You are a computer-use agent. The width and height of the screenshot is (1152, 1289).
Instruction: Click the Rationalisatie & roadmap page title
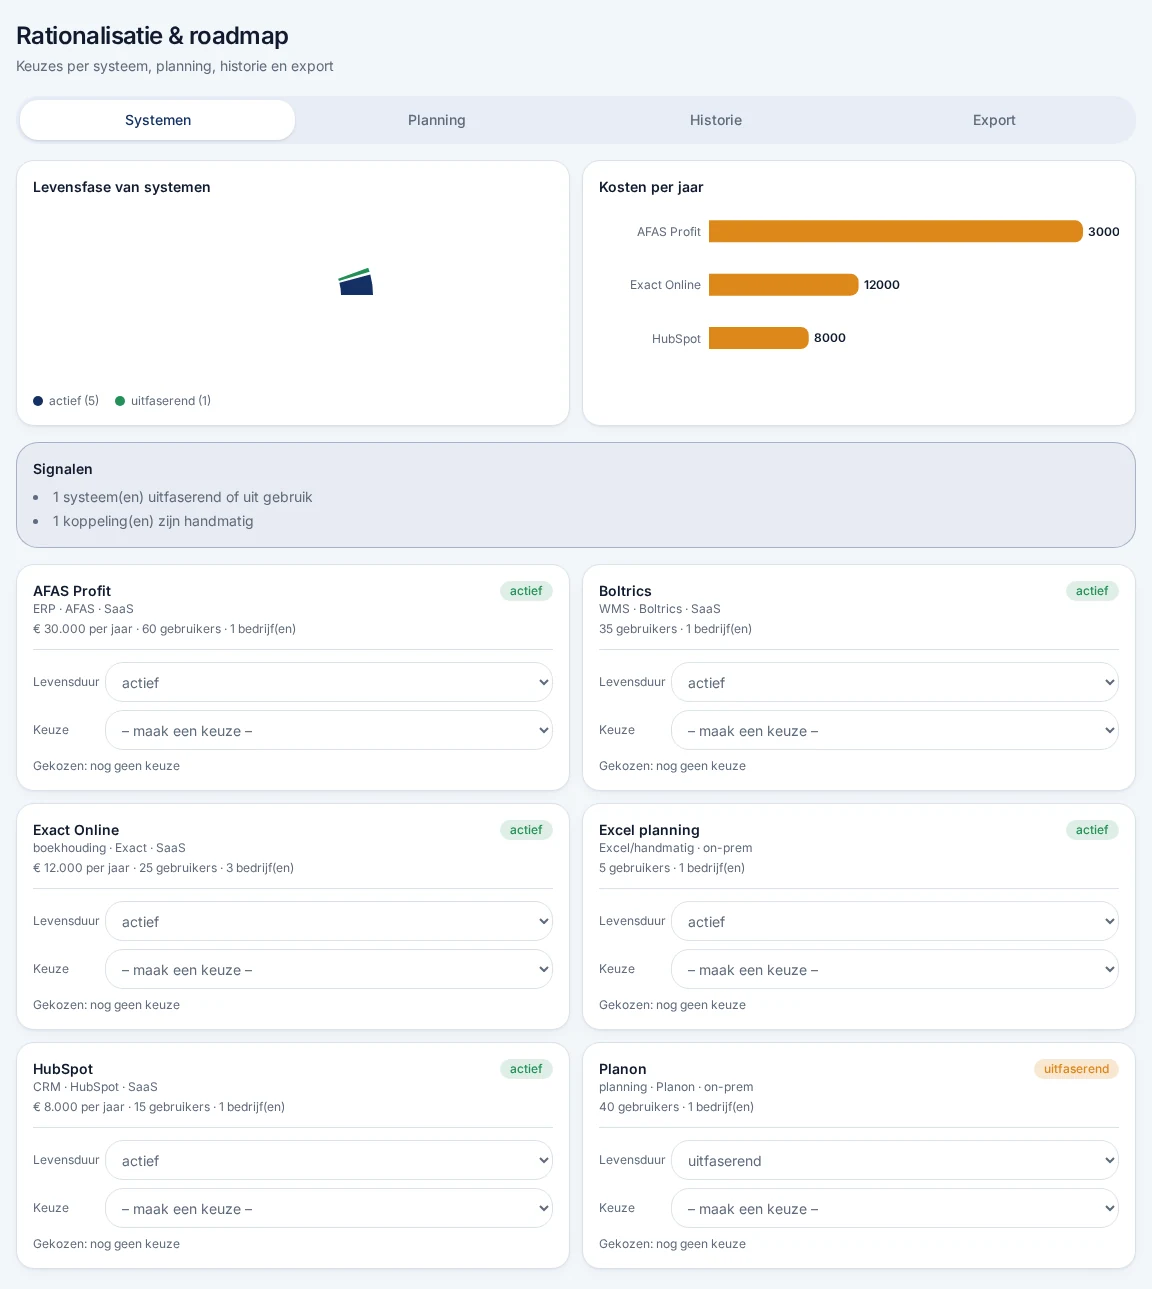click(152, 36)
